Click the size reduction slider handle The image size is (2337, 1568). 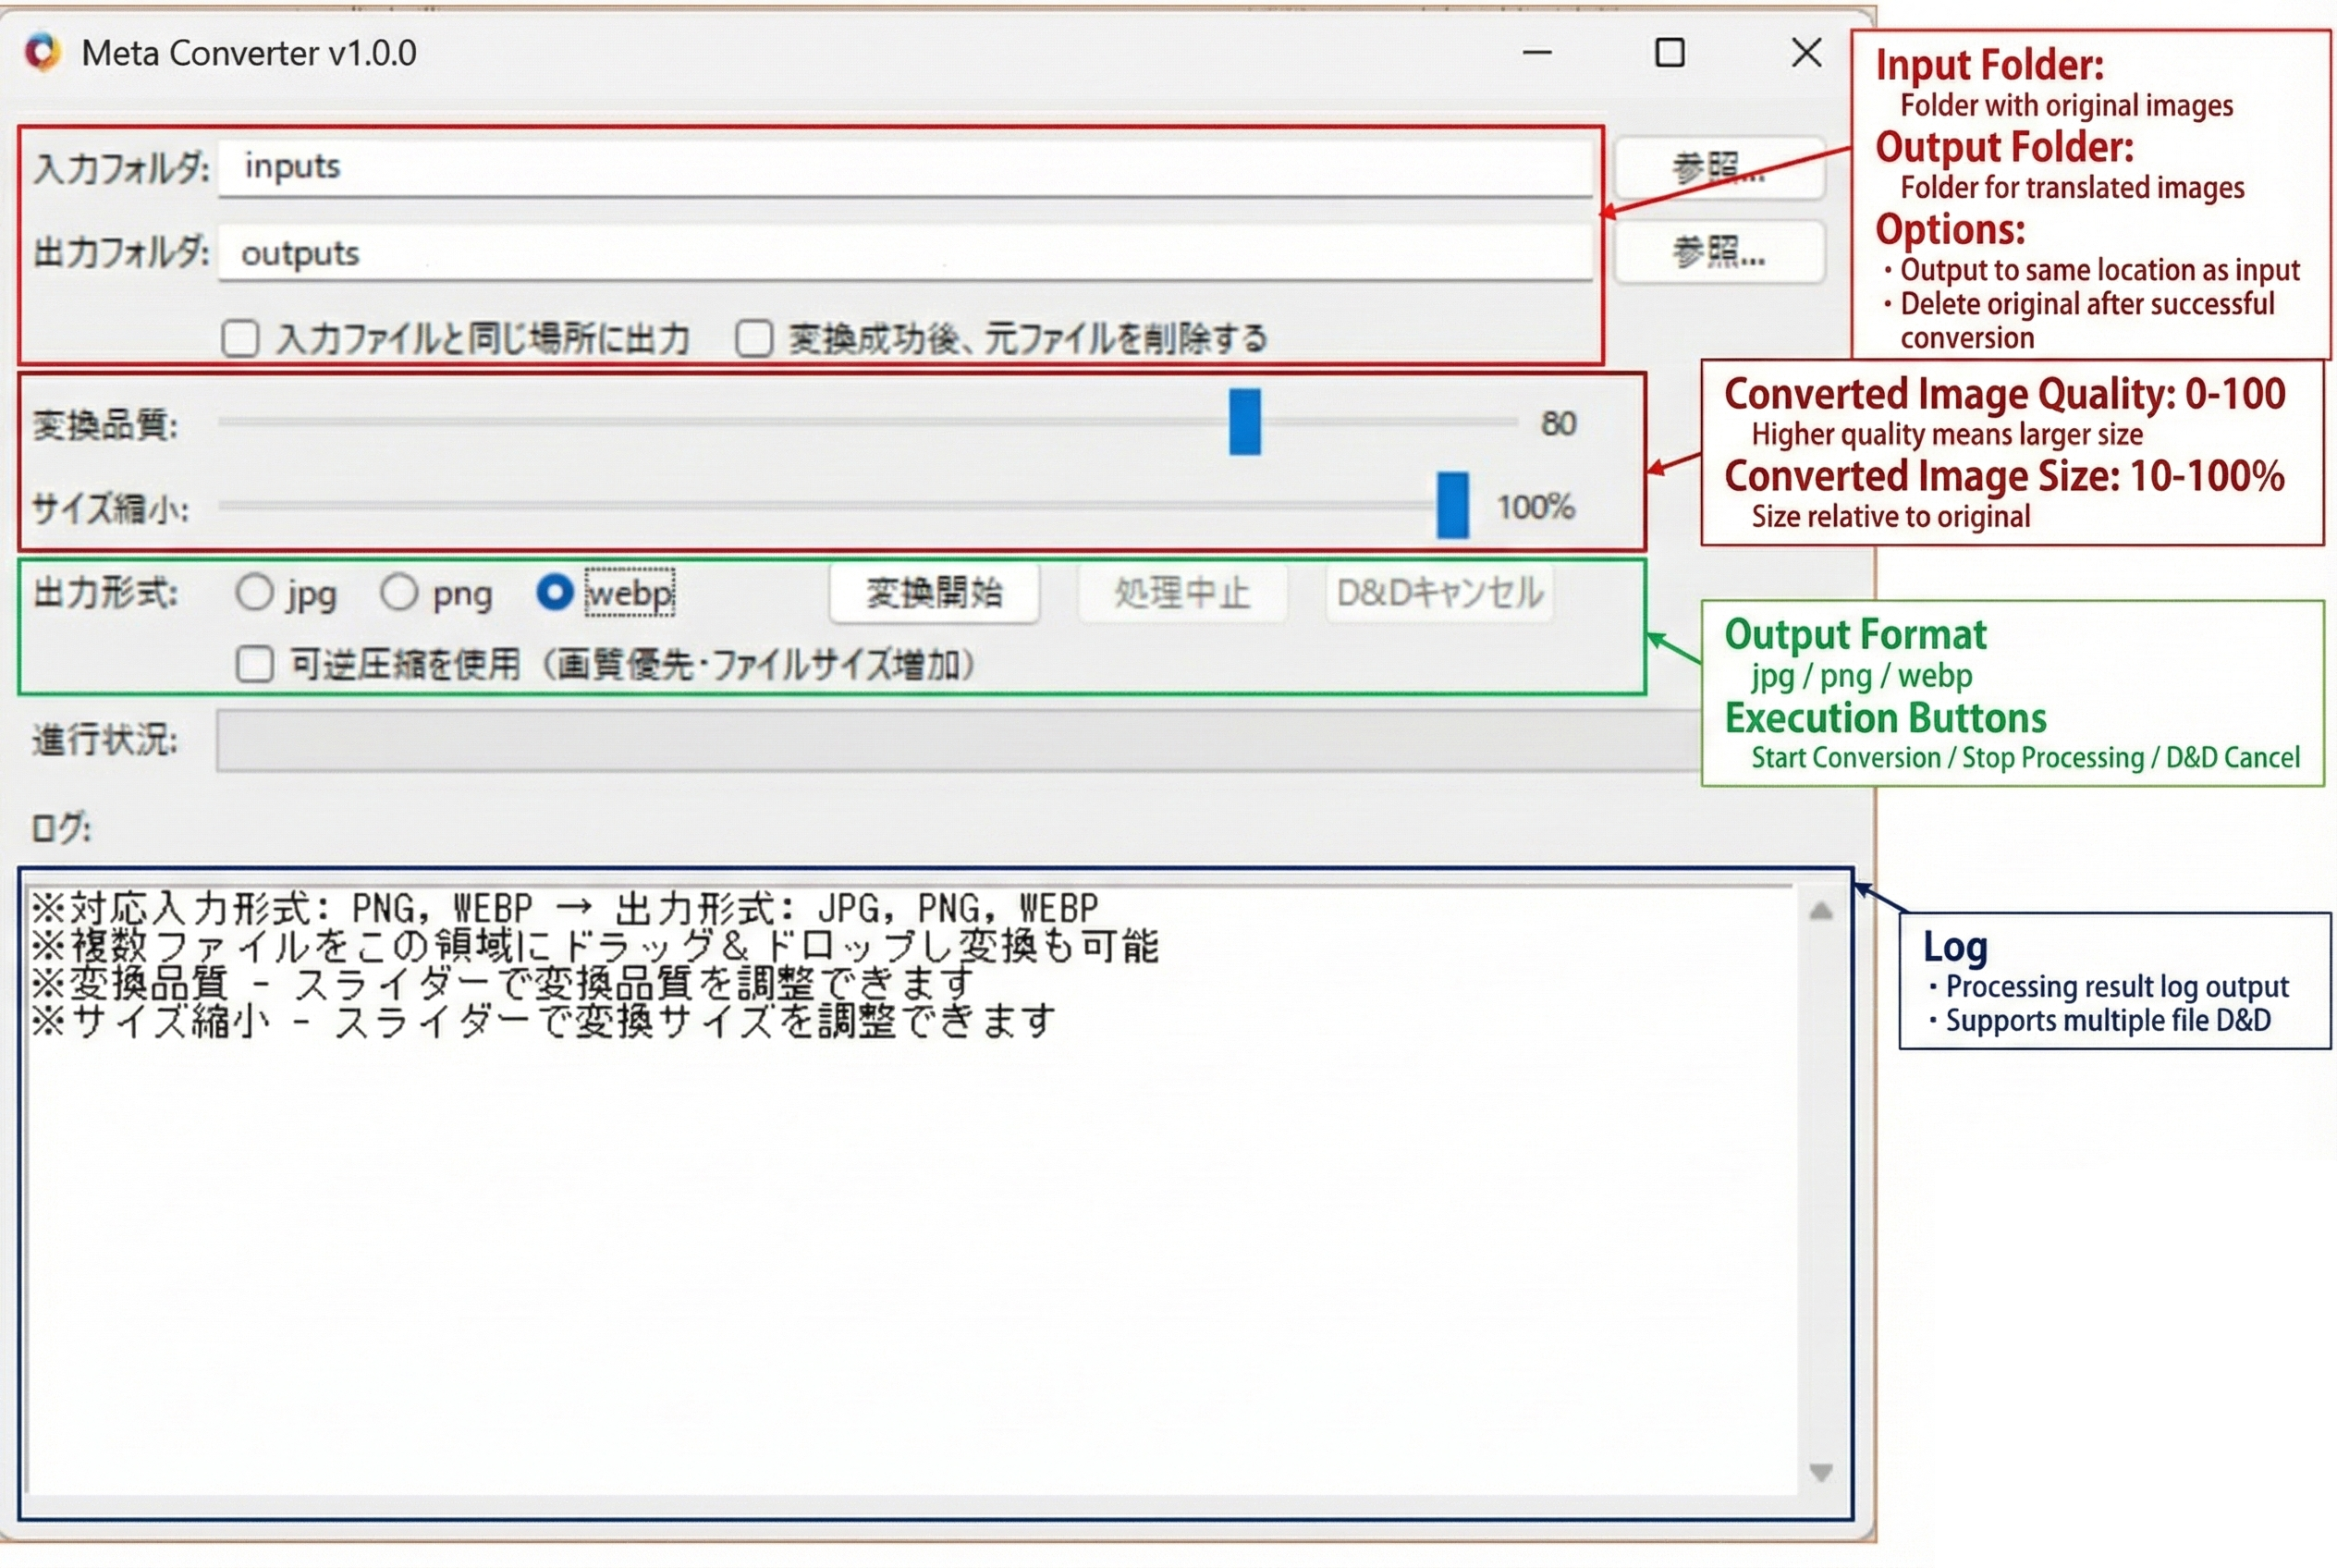[1452, 506]
